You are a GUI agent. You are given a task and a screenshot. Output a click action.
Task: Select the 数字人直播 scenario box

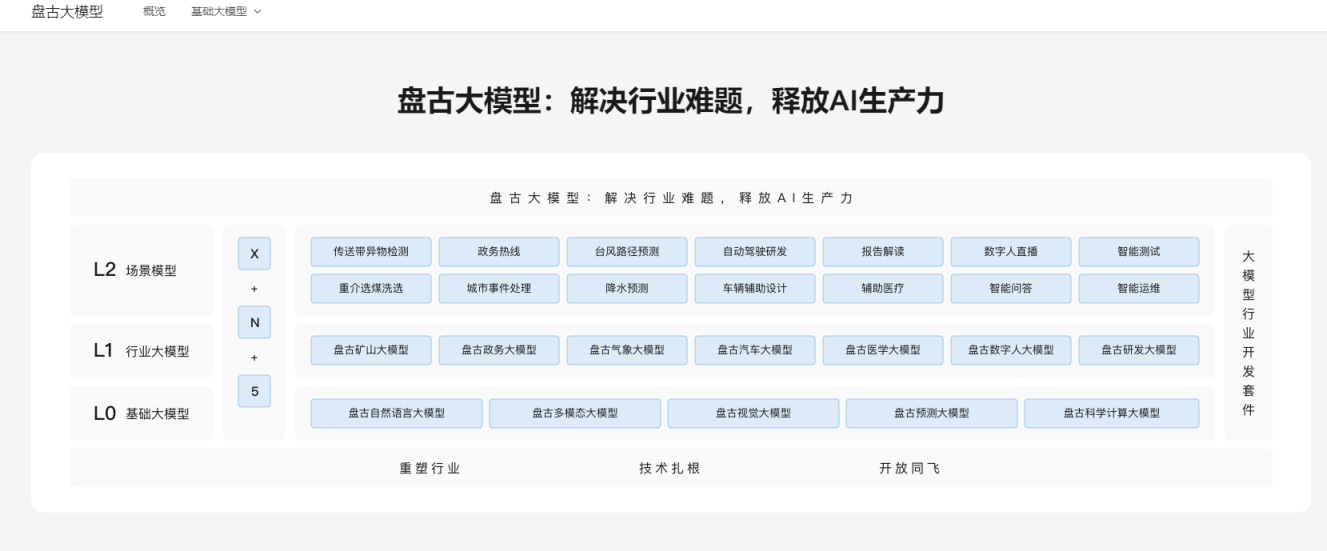pos(1011,252)
